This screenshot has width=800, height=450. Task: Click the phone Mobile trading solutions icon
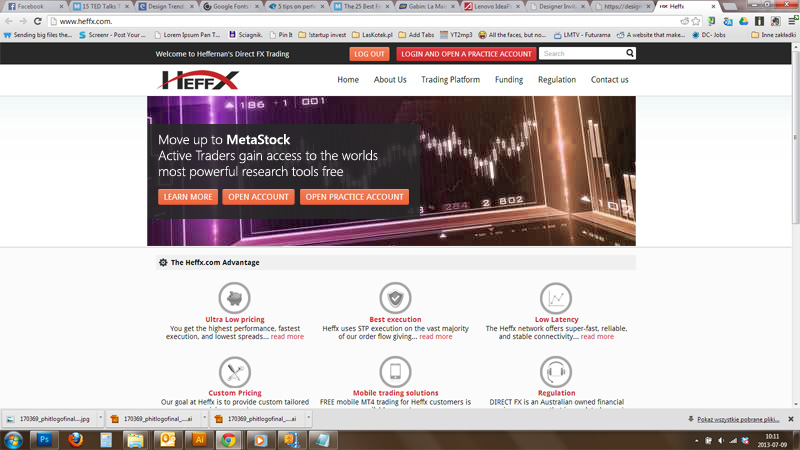395,371
